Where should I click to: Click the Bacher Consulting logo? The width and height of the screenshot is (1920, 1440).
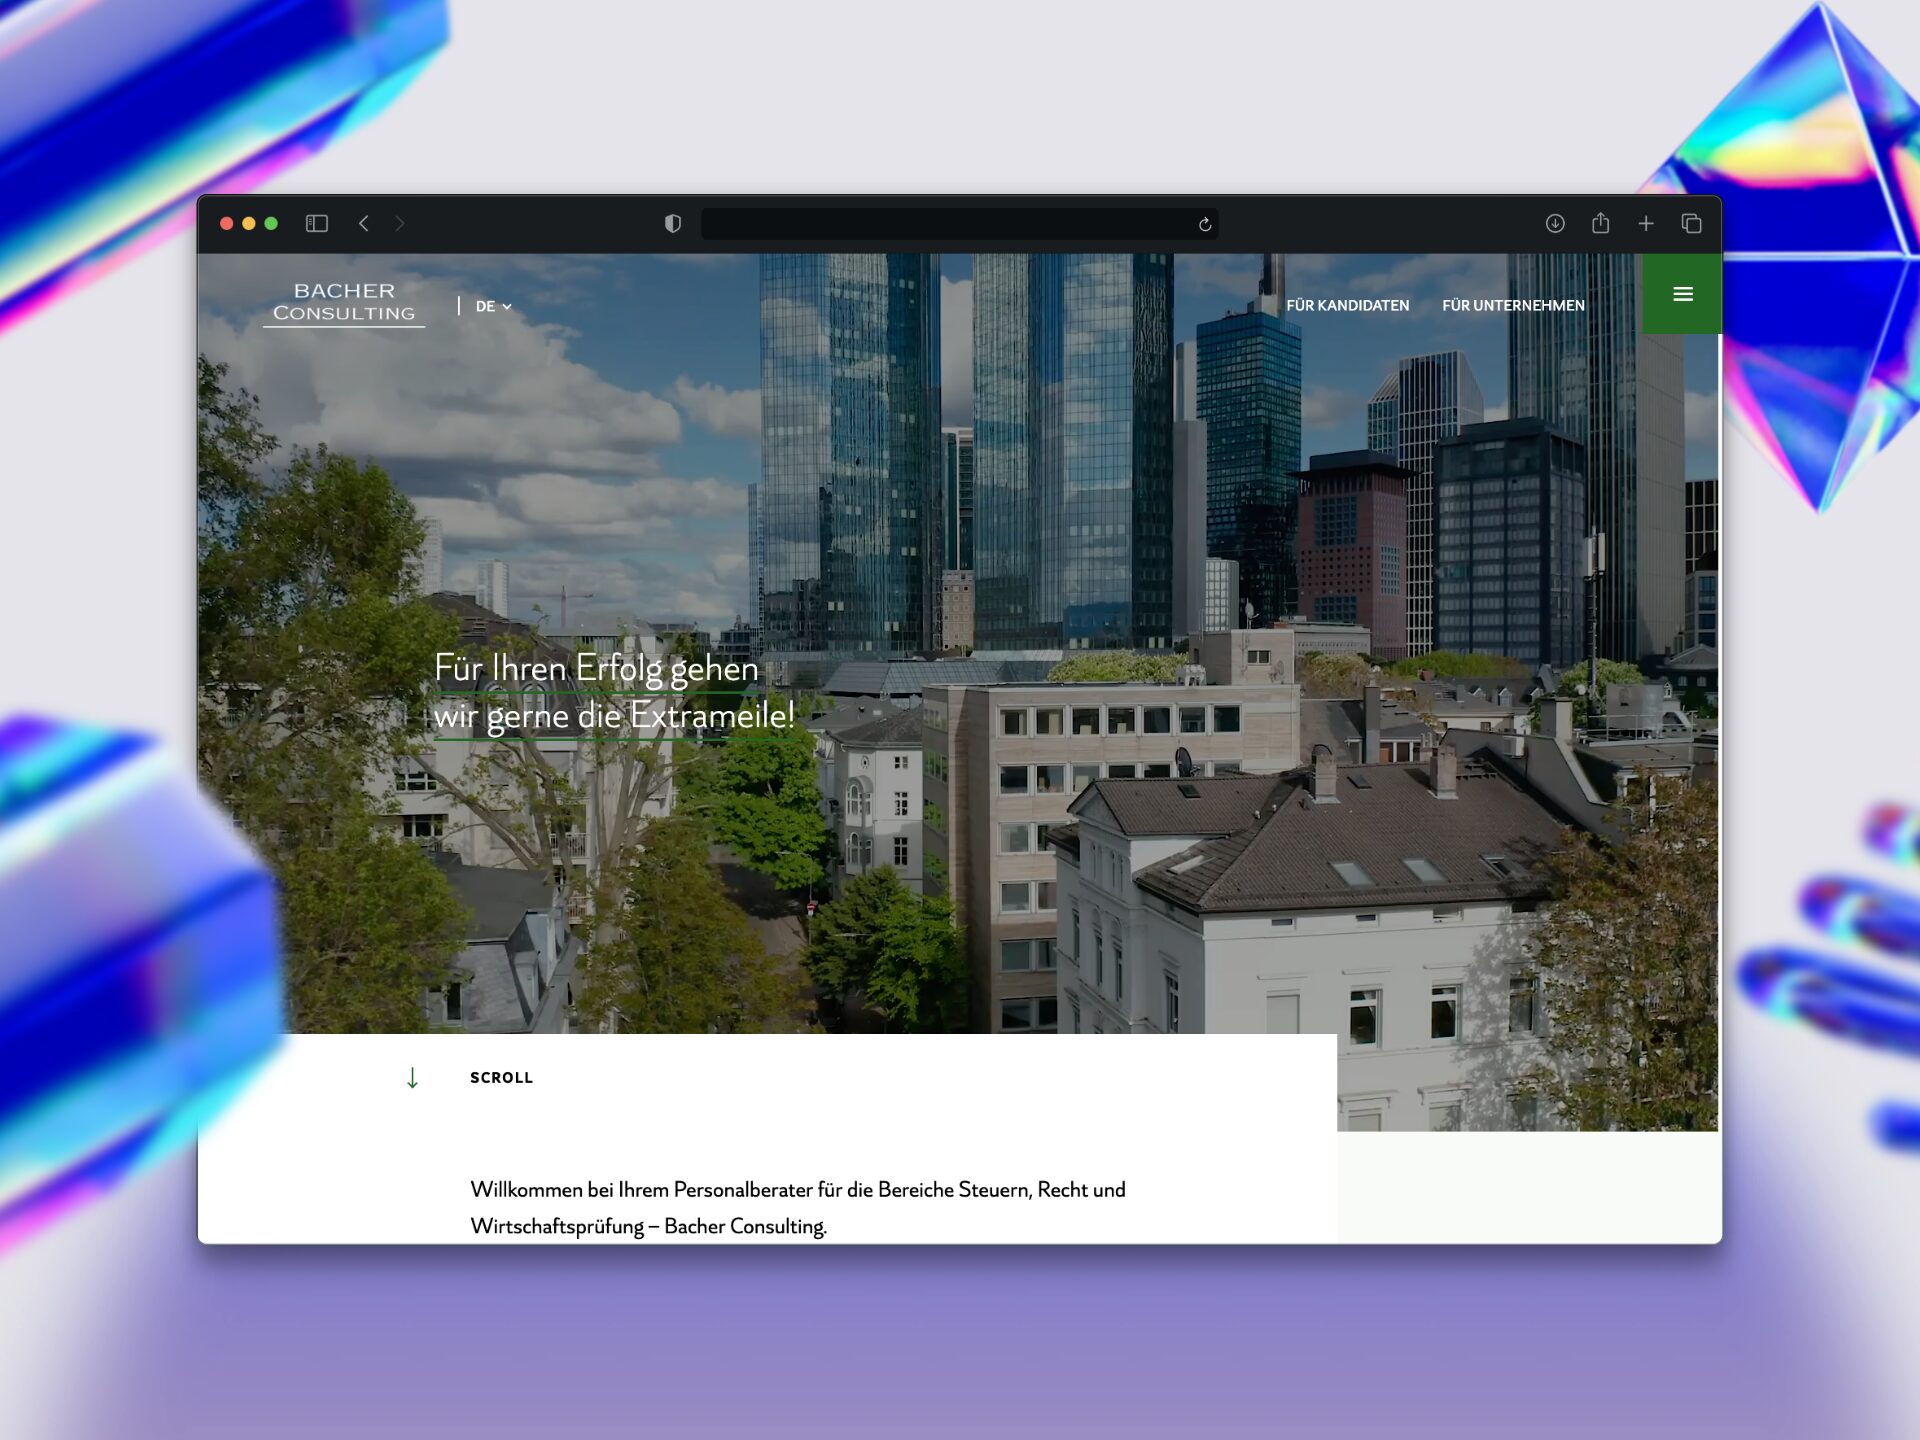(x=344, y=303)
